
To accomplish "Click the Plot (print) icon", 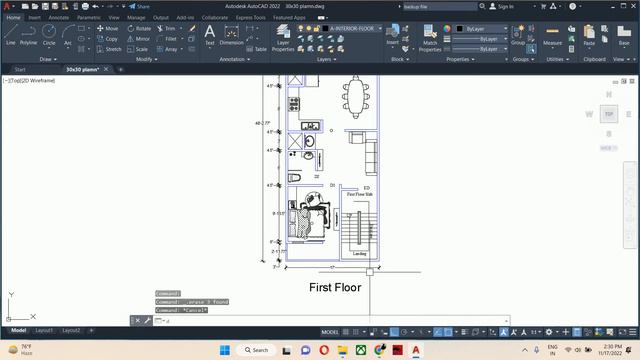I will [85, 7].
